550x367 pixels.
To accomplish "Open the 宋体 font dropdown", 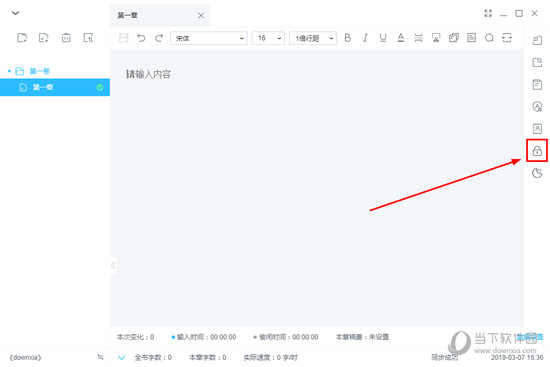I will coord(209,38).
